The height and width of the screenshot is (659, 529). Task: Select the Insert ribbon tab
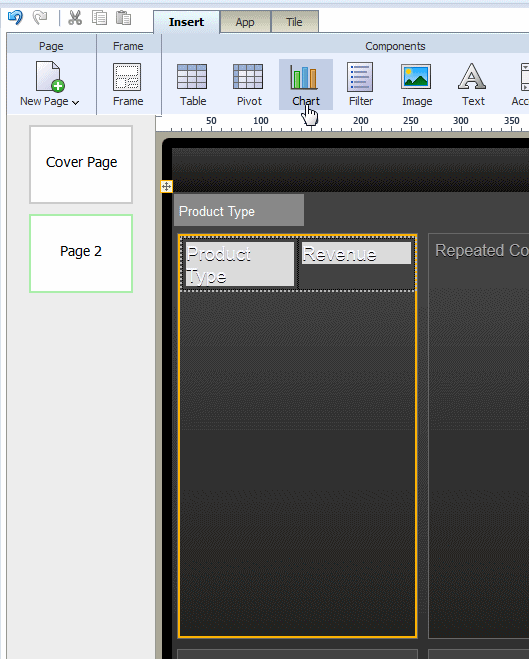[x=186, y=22]
